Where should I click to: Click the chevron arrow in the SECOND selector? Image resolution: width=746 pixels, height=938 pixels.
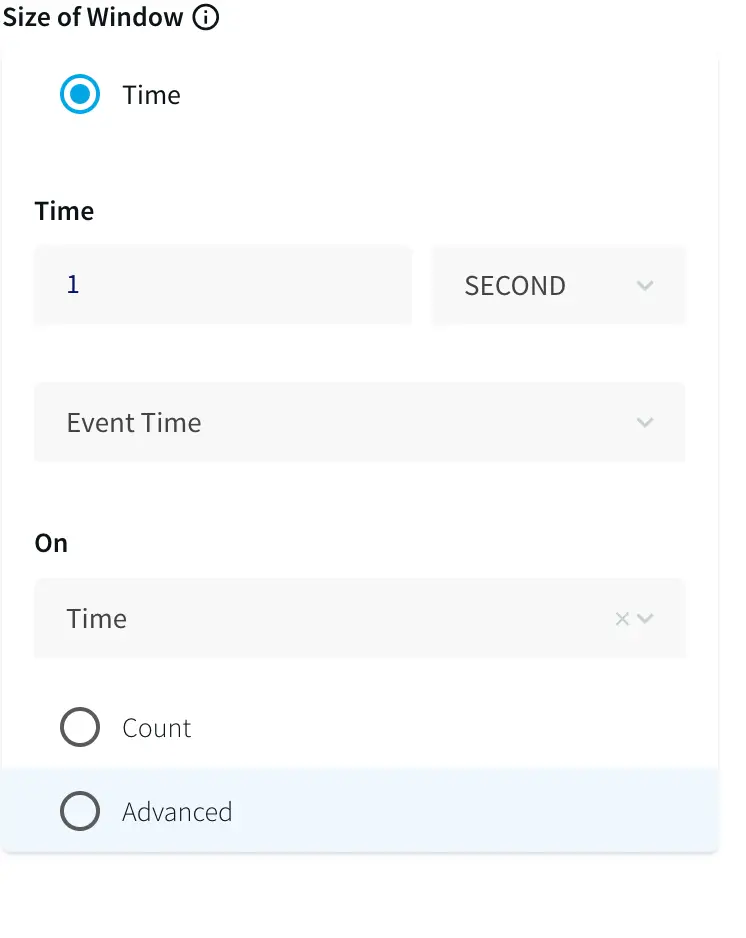(645, 286)
